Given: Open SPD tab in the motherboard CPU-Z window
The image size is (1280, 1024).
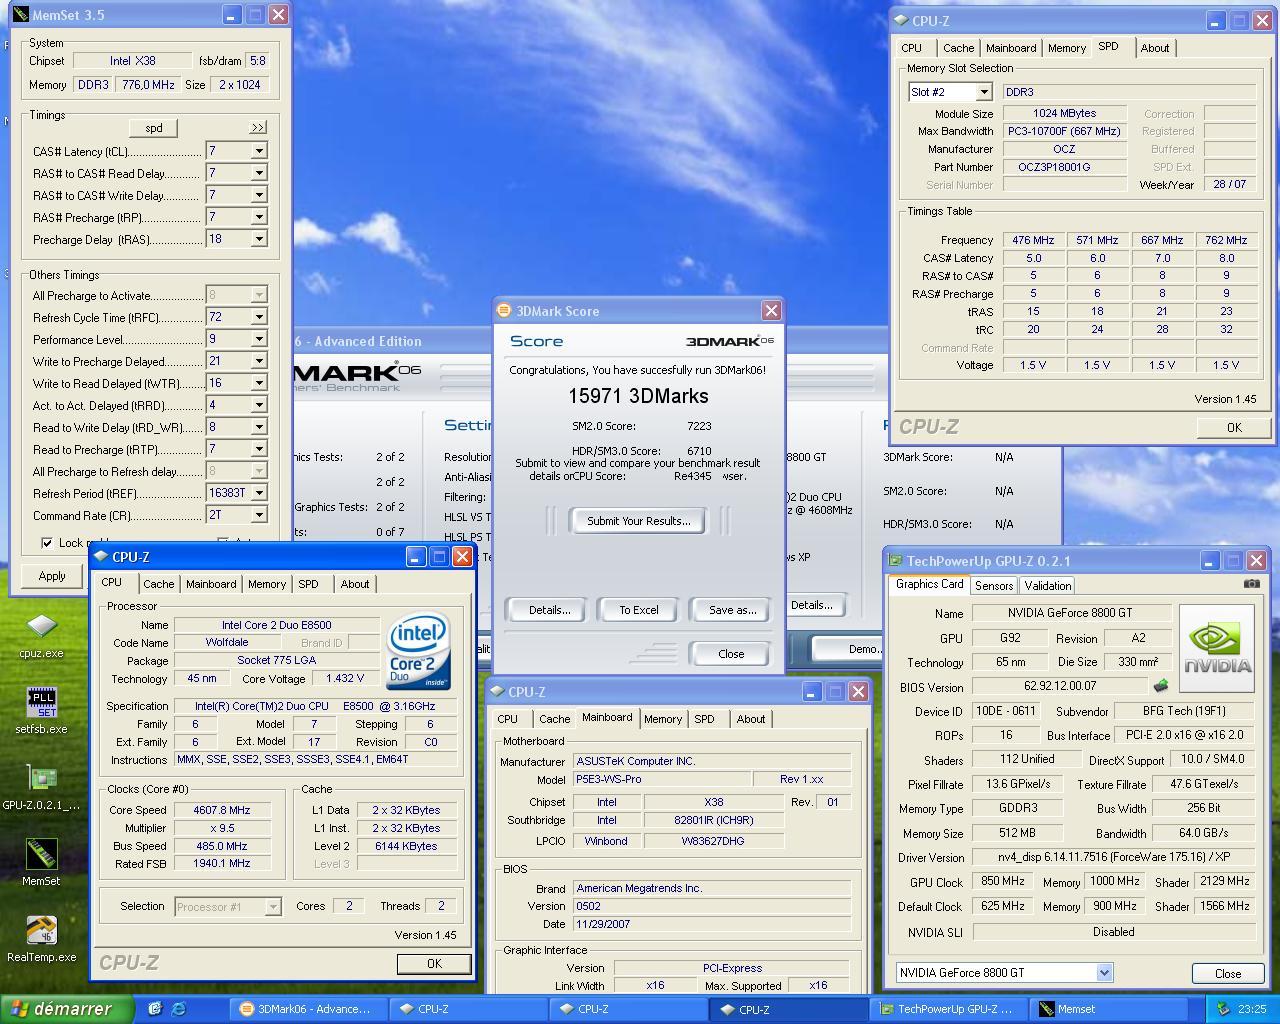Looking at the screenshot, I should (704, 719).
